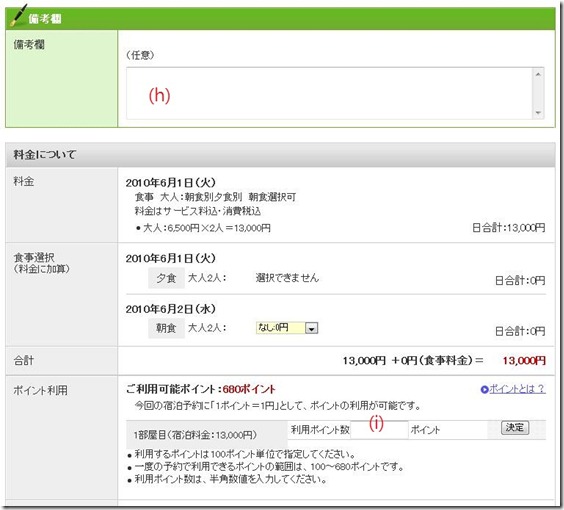This screenshot has height=510, width=564.
Task: Click the red total 13,000円
Action: coord(524,361)
